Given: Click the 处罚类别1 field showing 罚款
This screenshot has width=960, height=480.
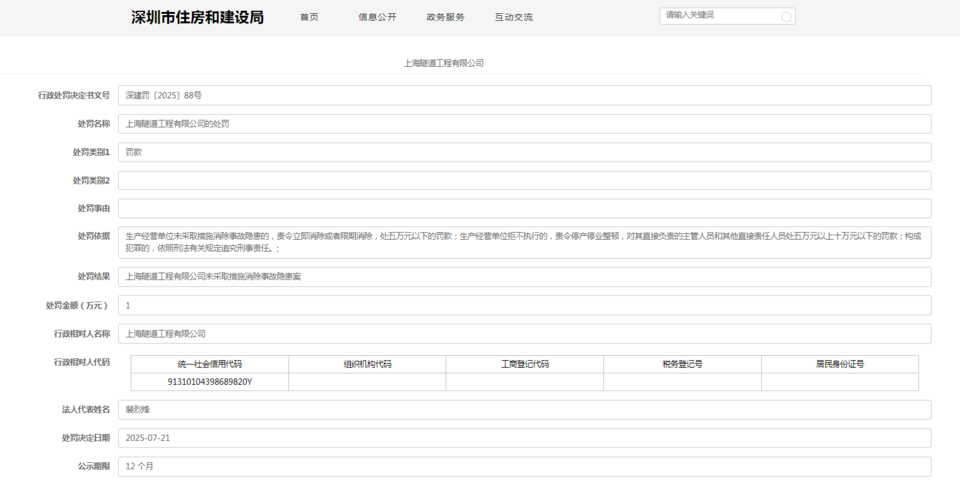Looking at the screenshot, I should (x=525, y=152).
